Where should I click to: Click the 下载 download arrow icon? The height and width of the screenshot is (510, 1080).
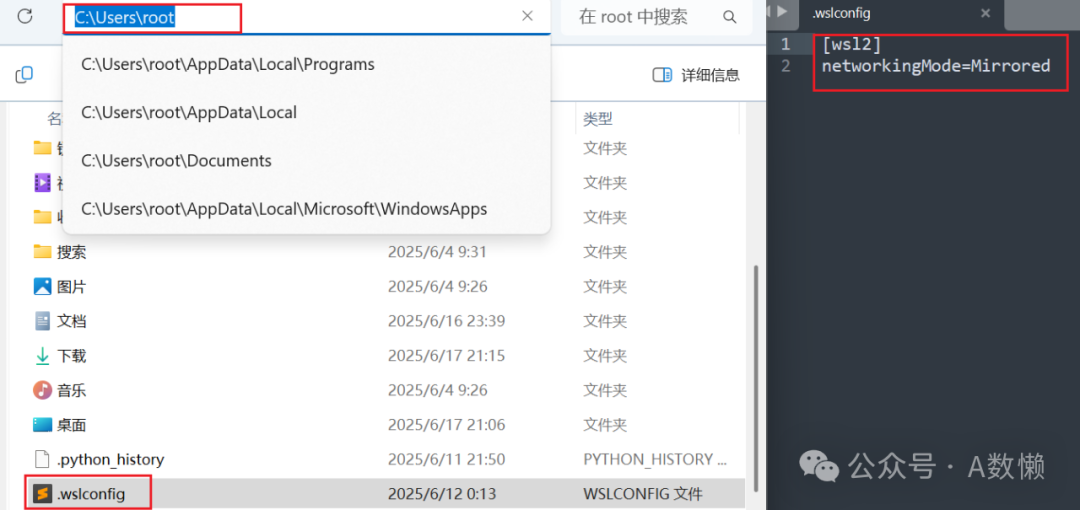coord(43,356)
